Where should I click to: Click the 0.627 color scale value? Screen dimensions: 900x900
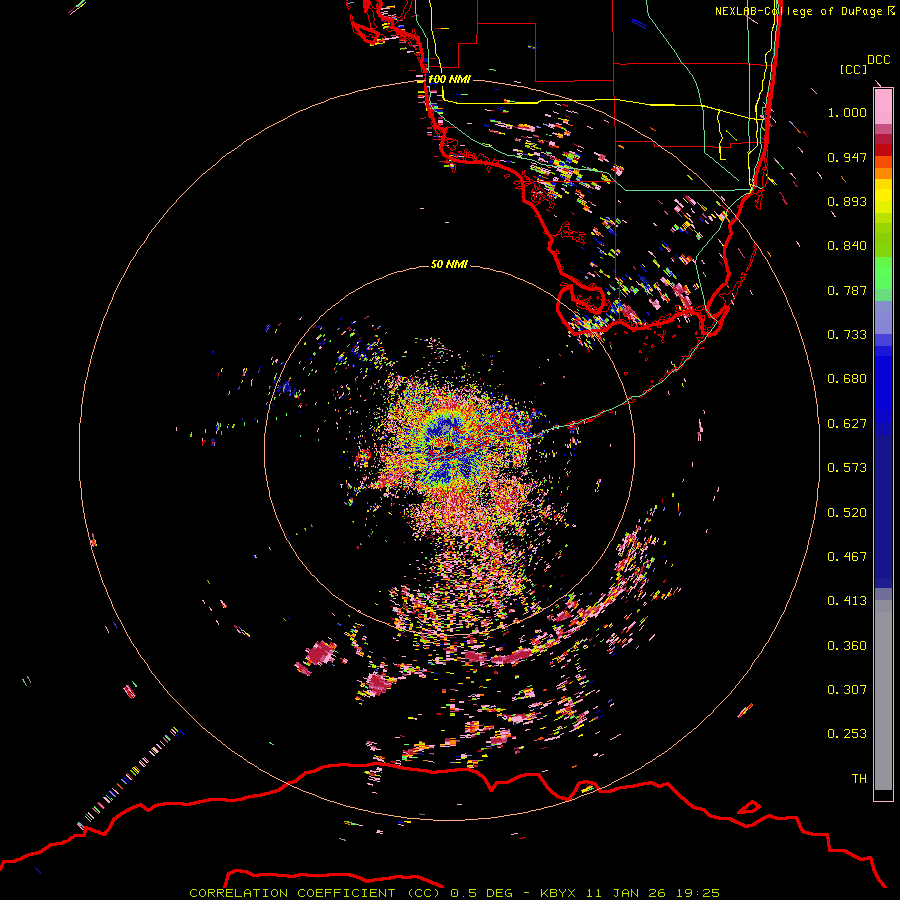pos(847,424)
